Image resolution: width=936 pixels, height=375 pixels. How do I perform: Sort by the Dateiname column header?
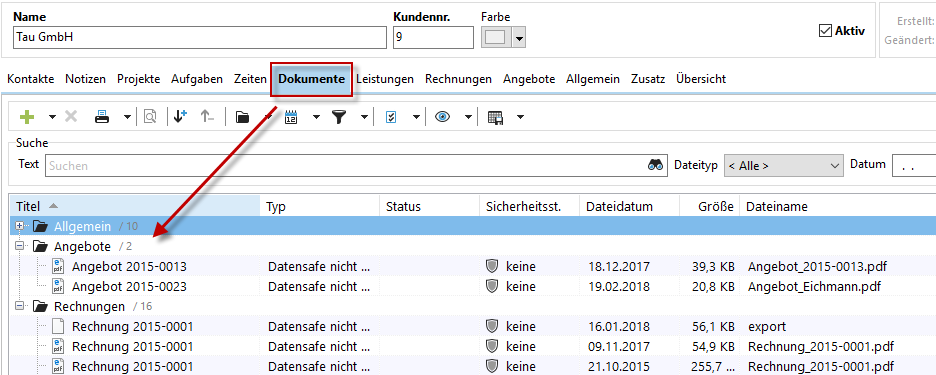838,207
